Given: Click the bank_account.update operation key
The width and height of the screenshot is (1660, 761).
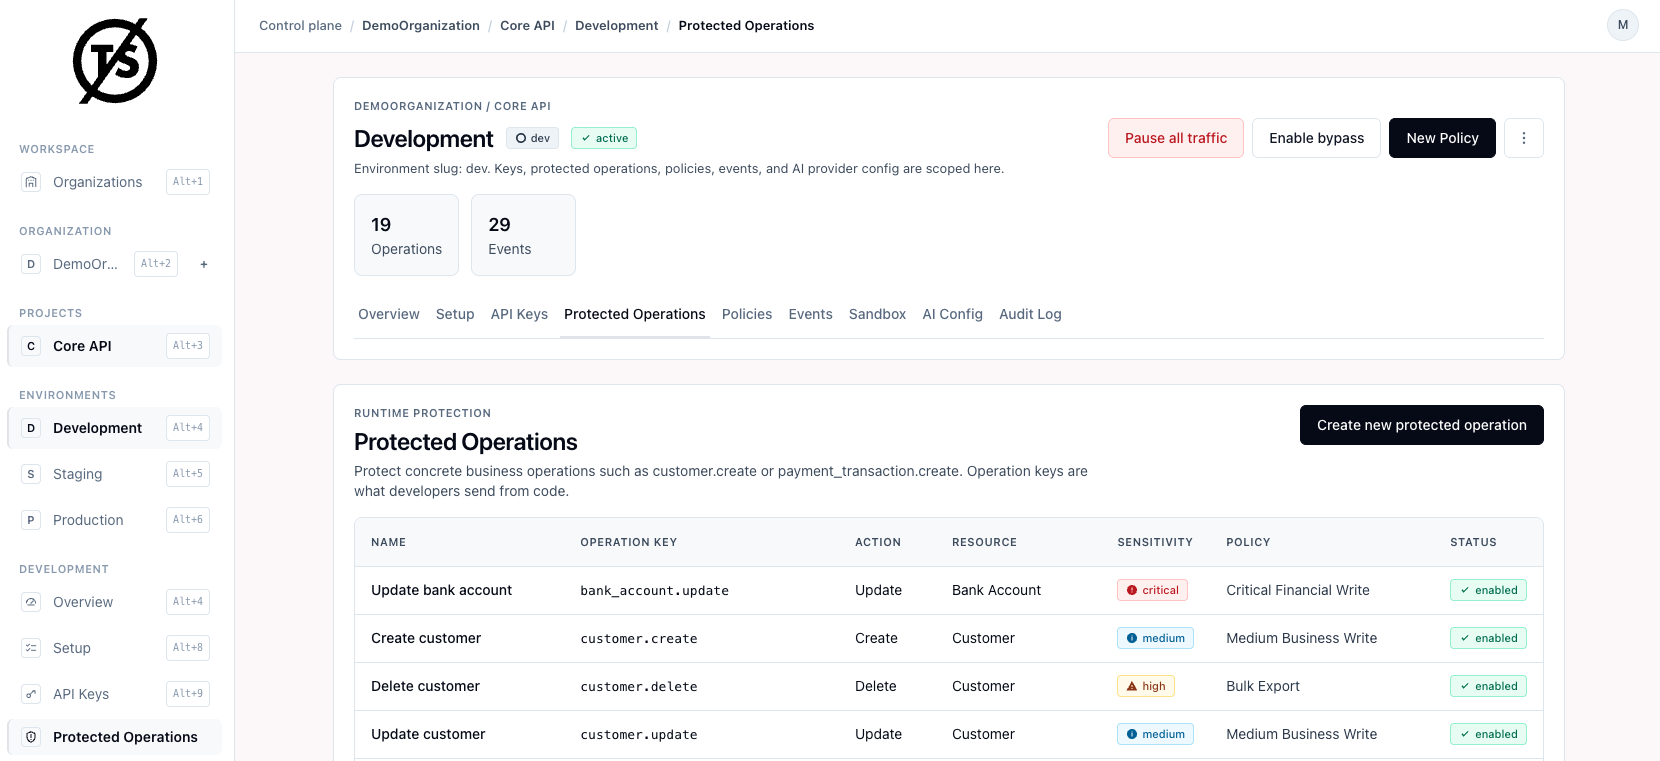Looking at the screenshot, I should (x=654, y=590).
